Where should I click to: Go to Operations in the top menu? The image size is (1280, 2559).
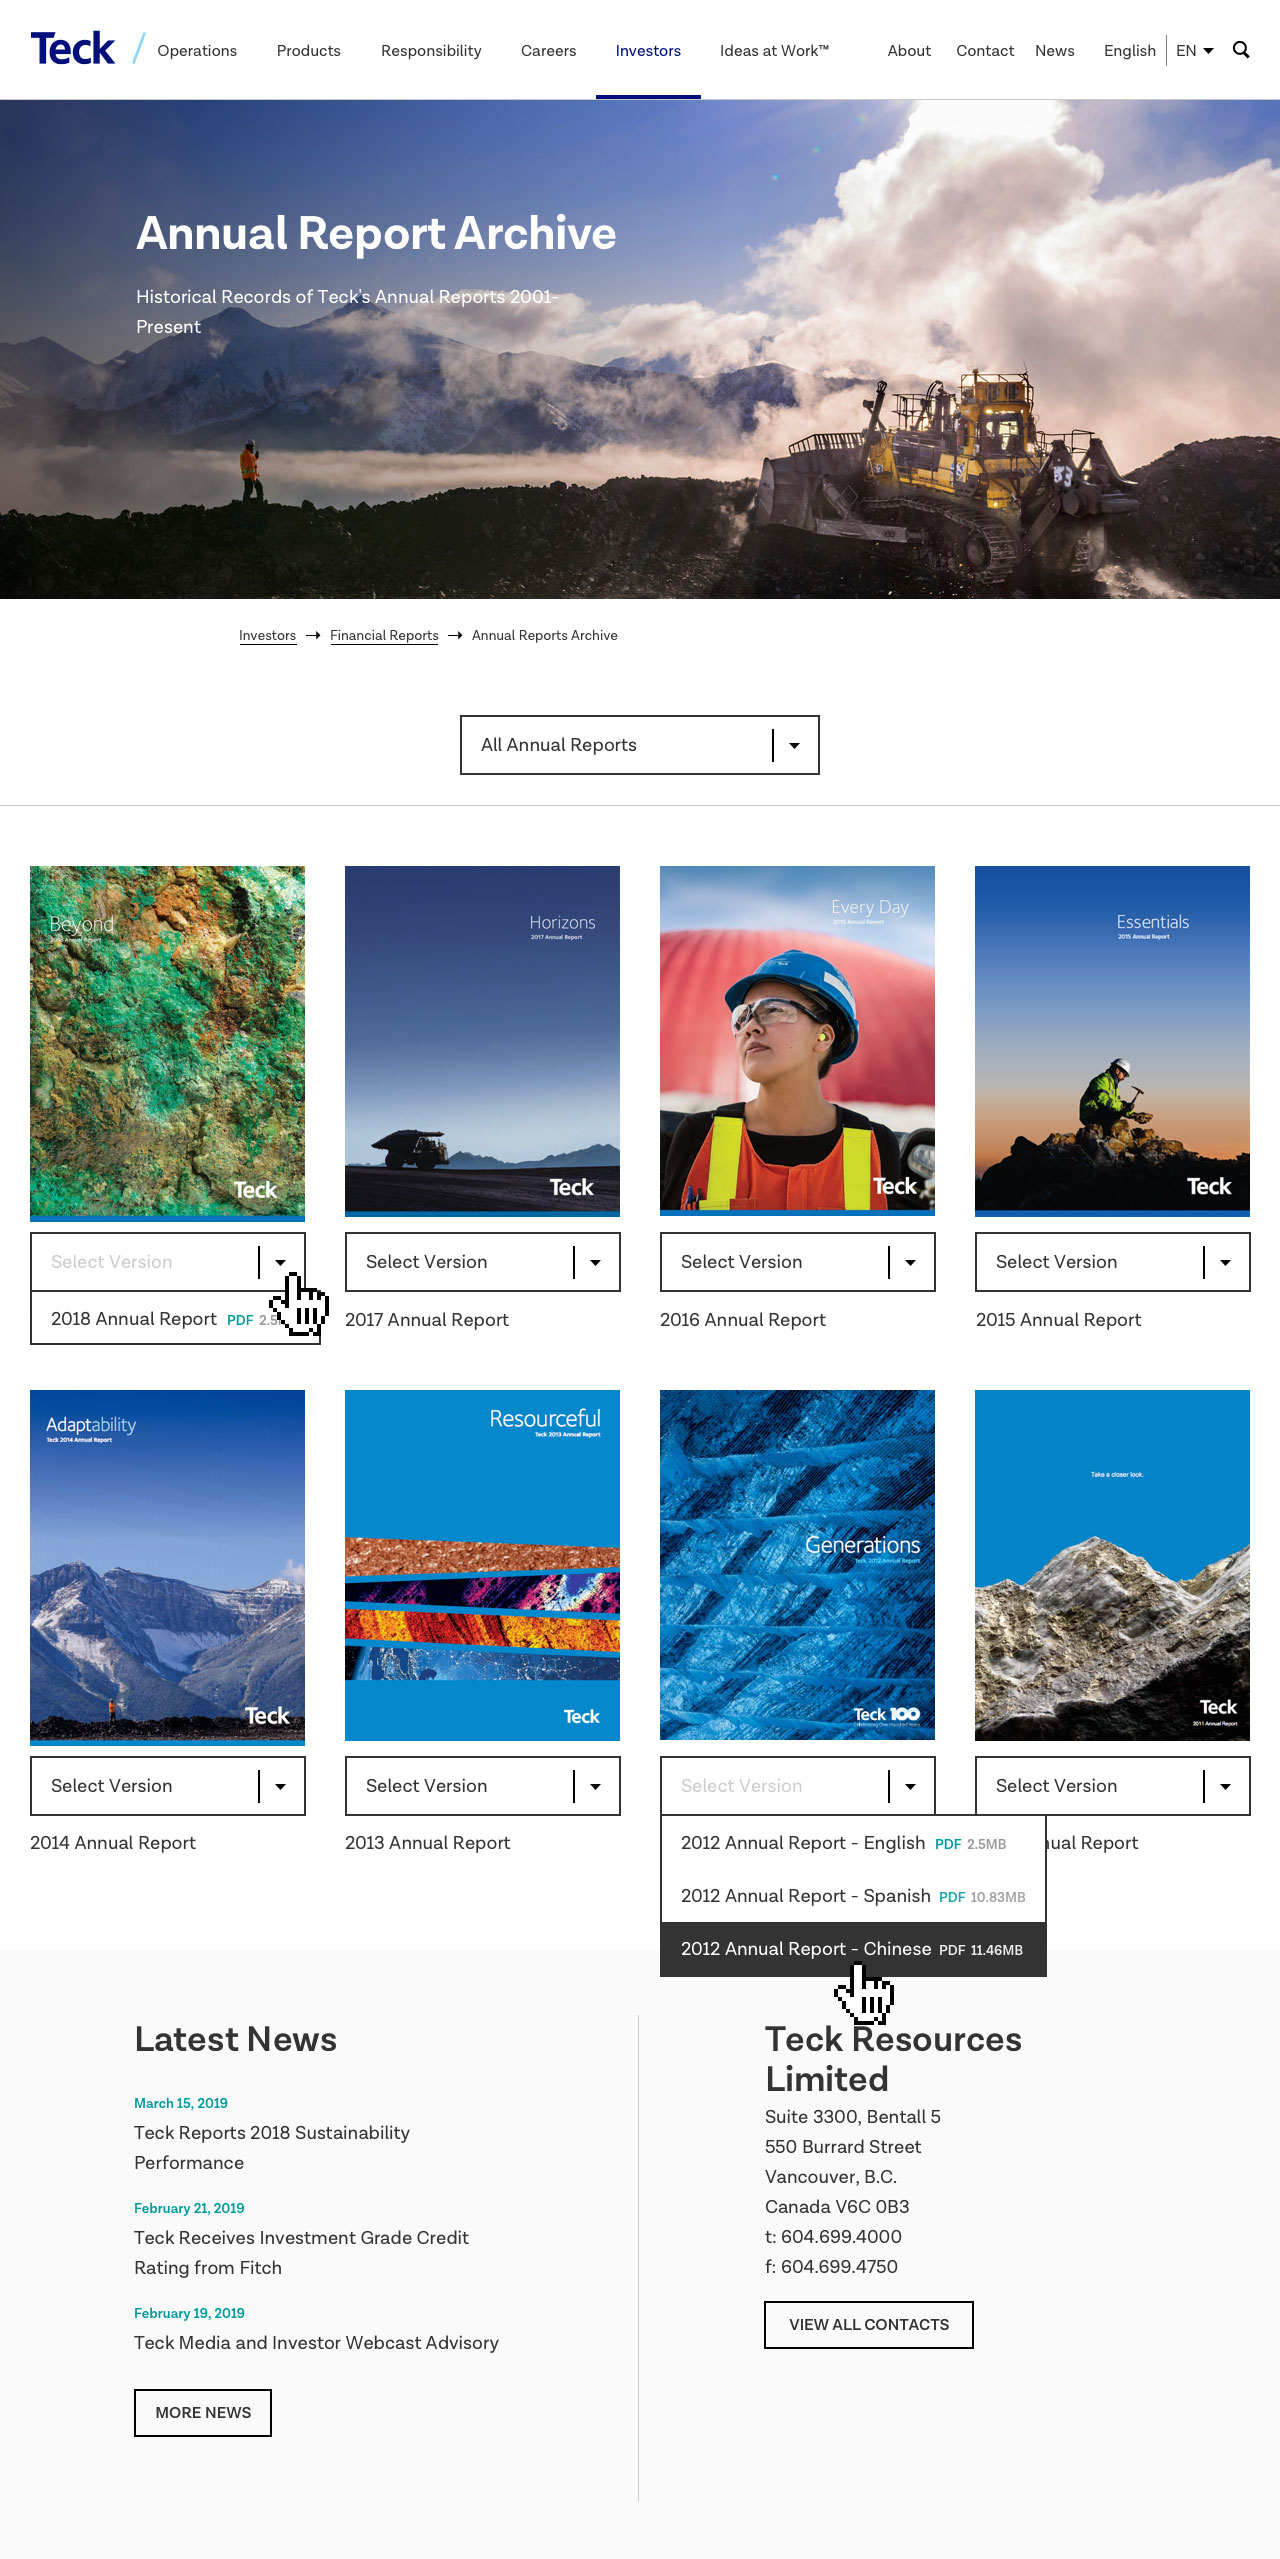(x=197, y=51)
